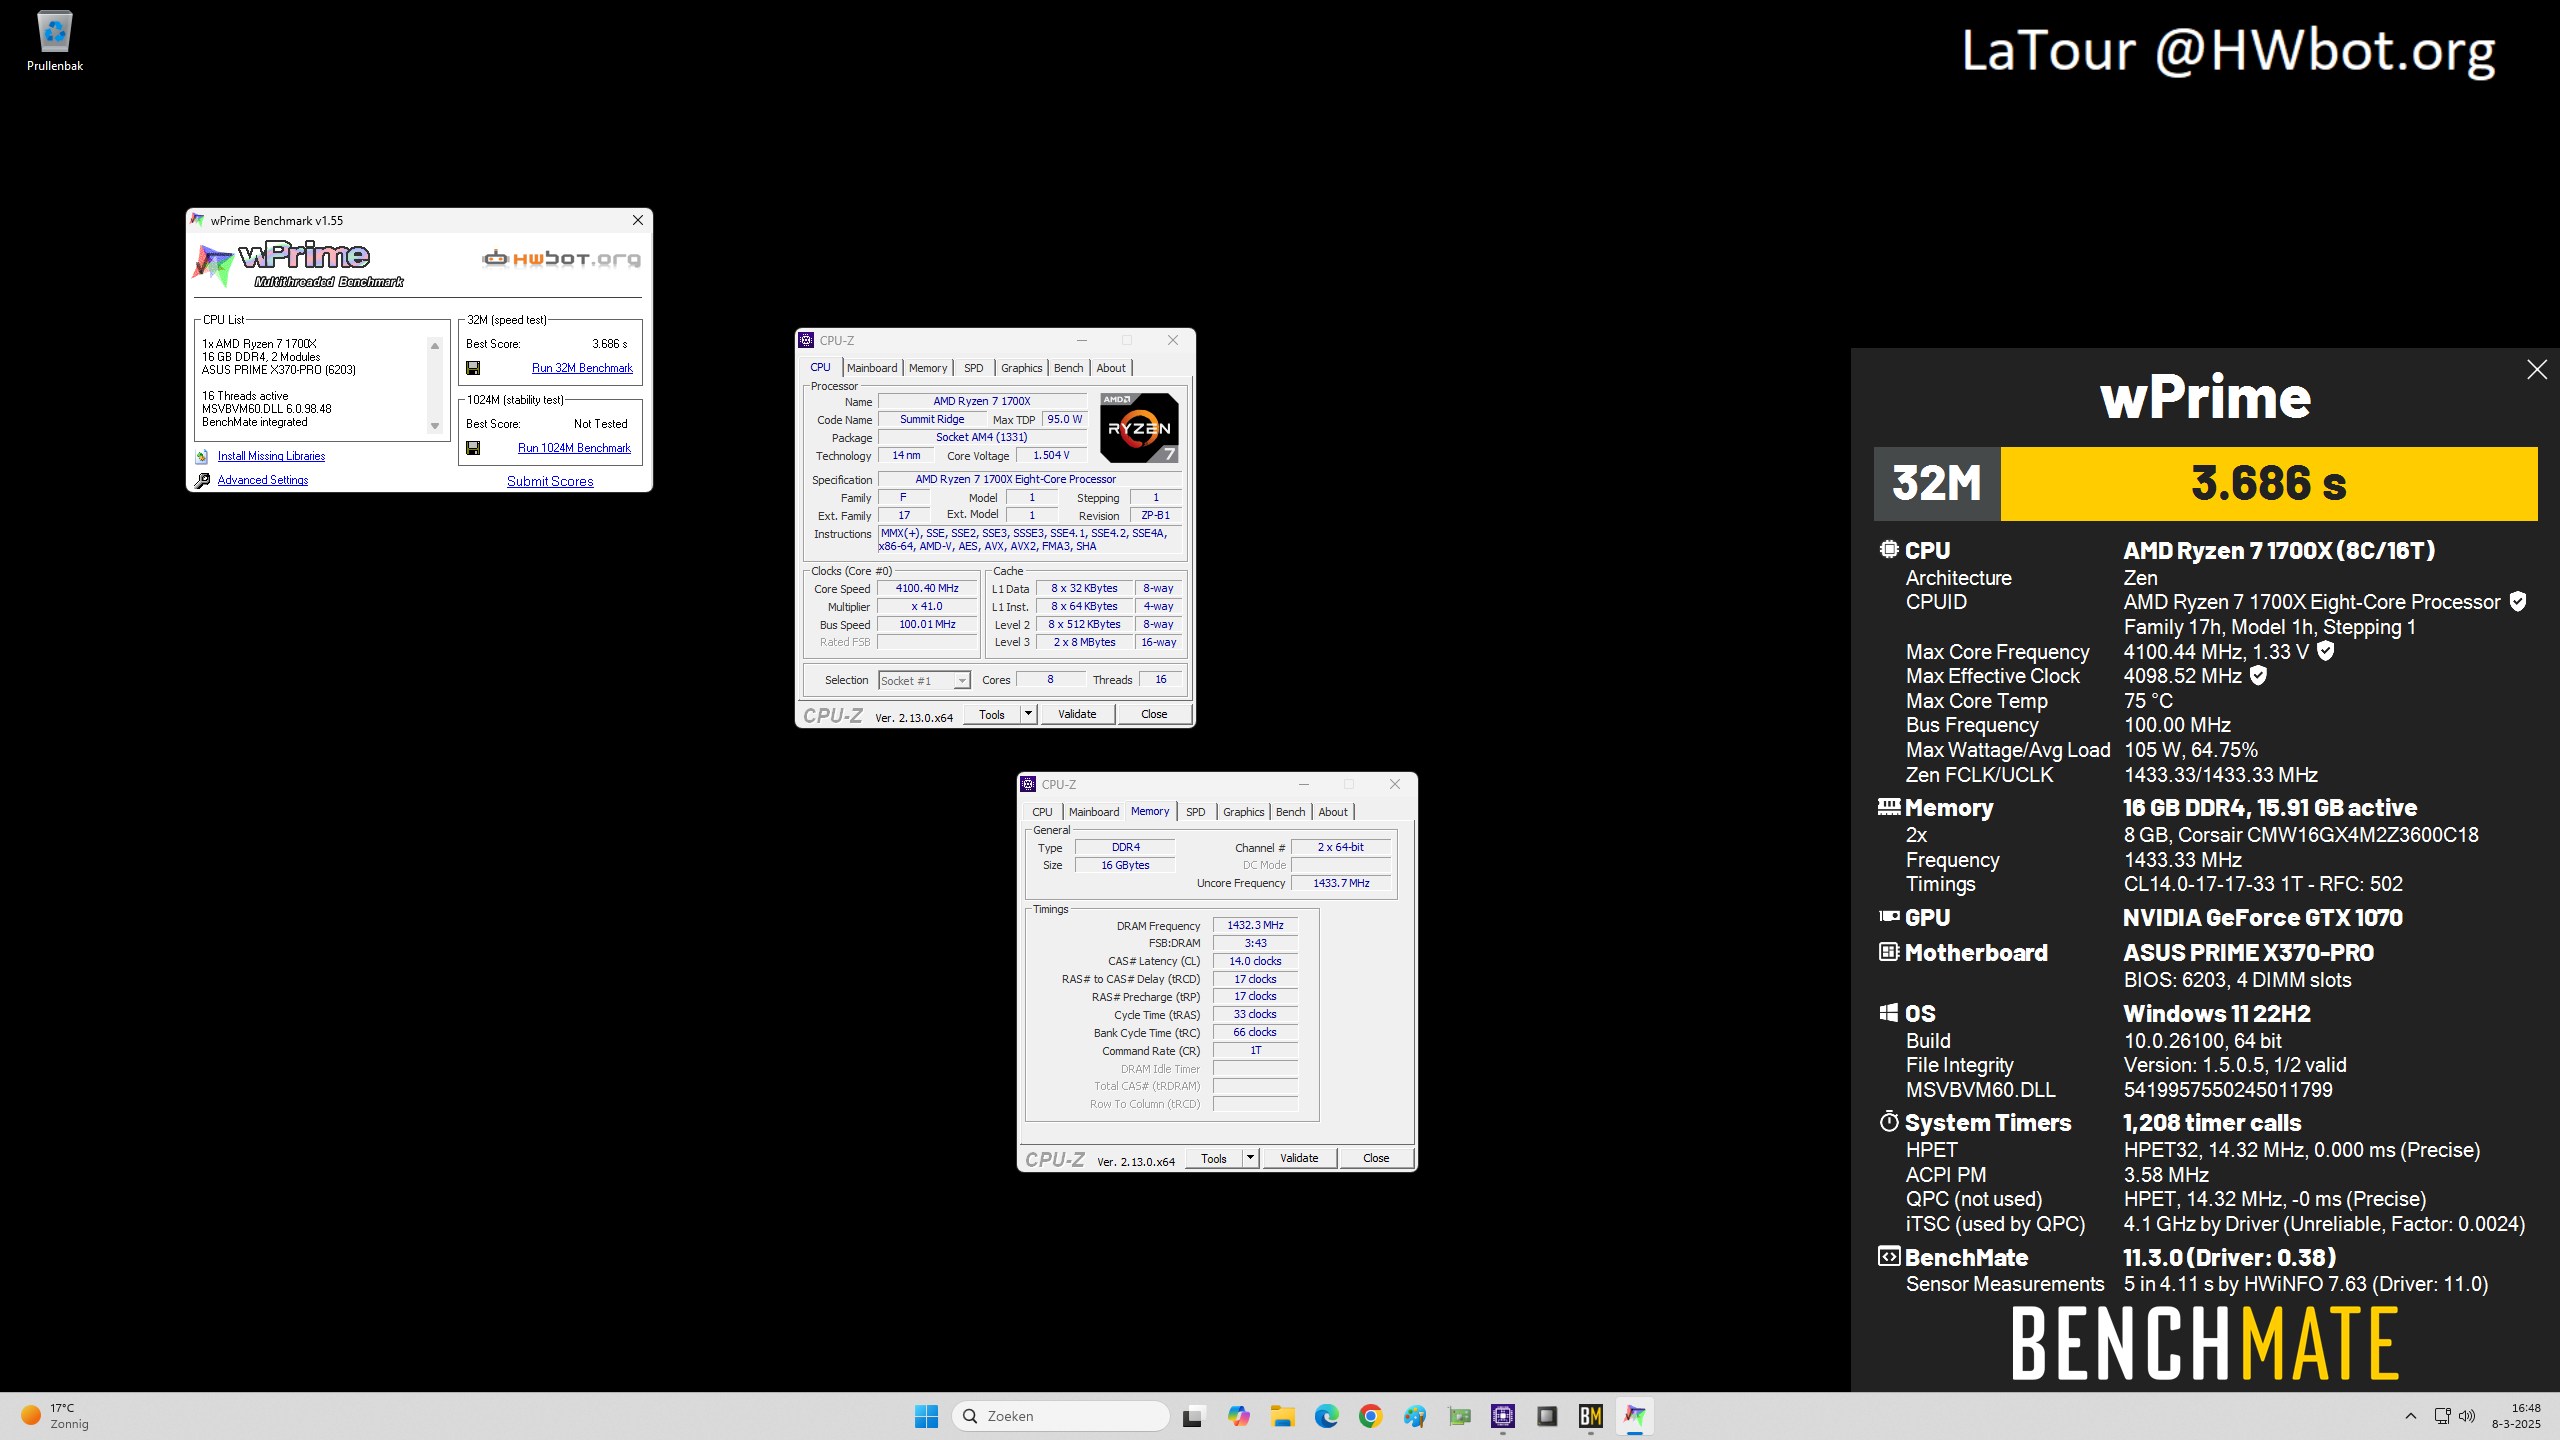Open the network icon in system tray
2560x1440 pixels.
[2442, 1416]
